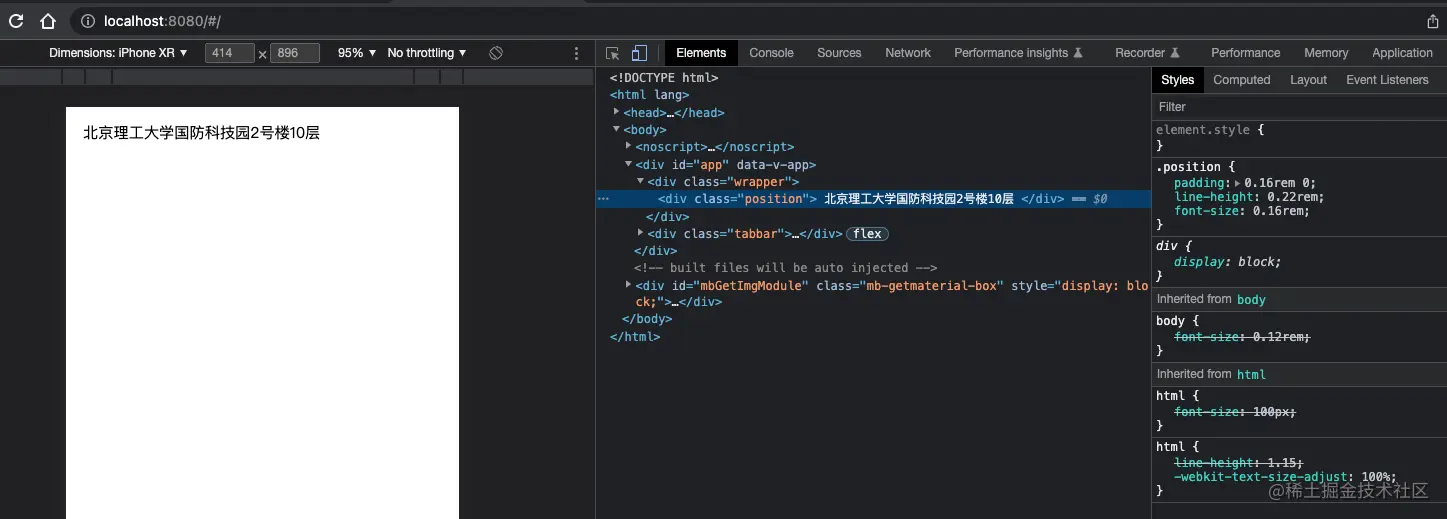The height and width of the screenshot is (519, 1447).
Task: Toggle the device toolbar icon
Action: coord(640,53)
